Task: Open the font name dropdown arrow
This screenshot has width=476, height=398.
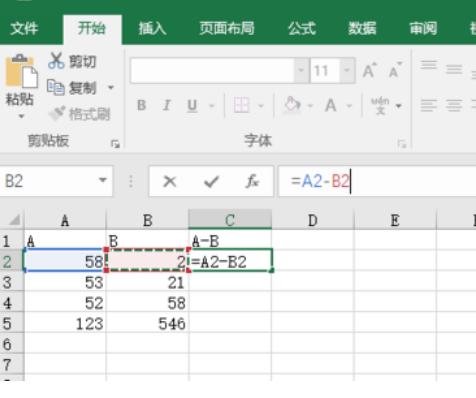Action: click(x=301, y=70)
